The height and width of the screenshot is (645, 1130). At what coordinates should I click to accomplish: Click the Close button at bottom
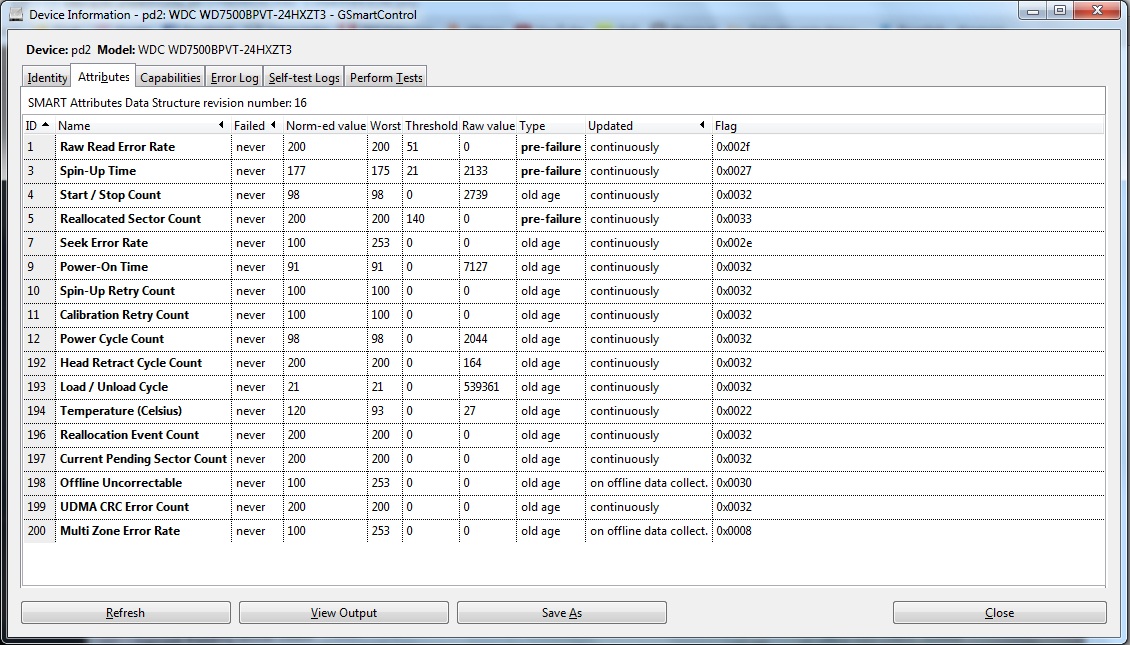pyautogui.click(x=1000, y=613)
